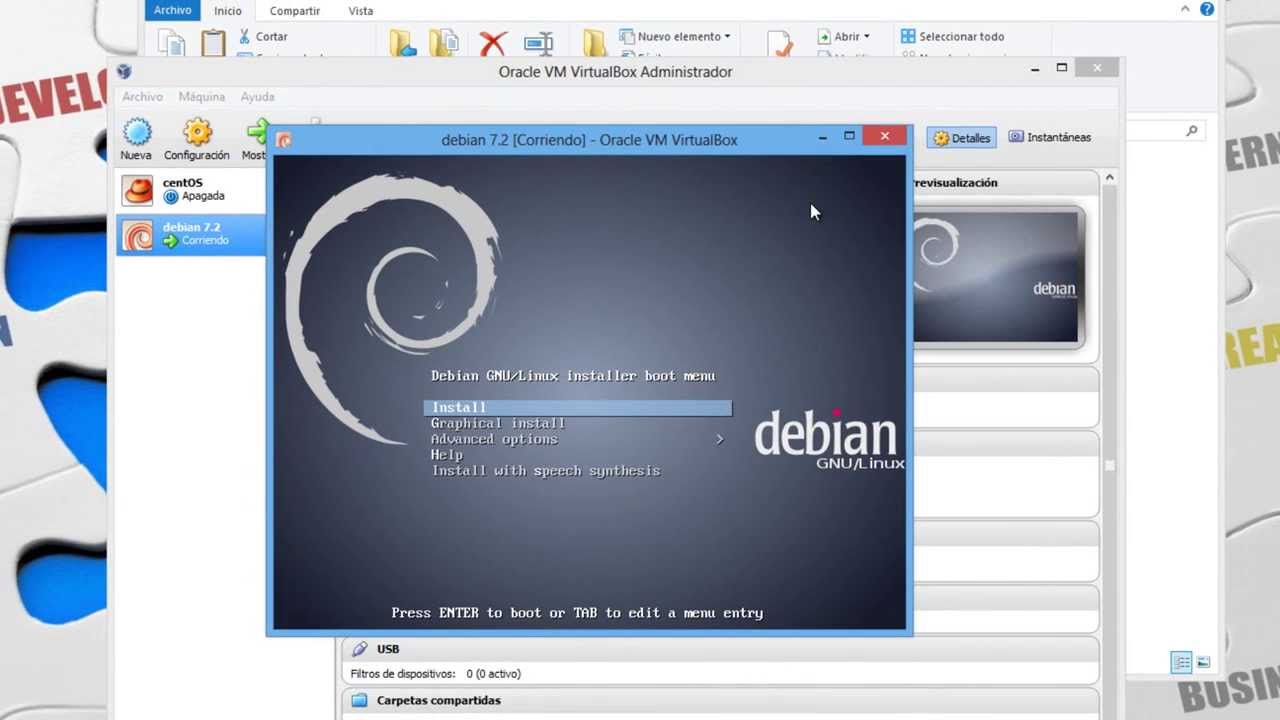Select the debian 7.2 machine entry

(191, 234)
